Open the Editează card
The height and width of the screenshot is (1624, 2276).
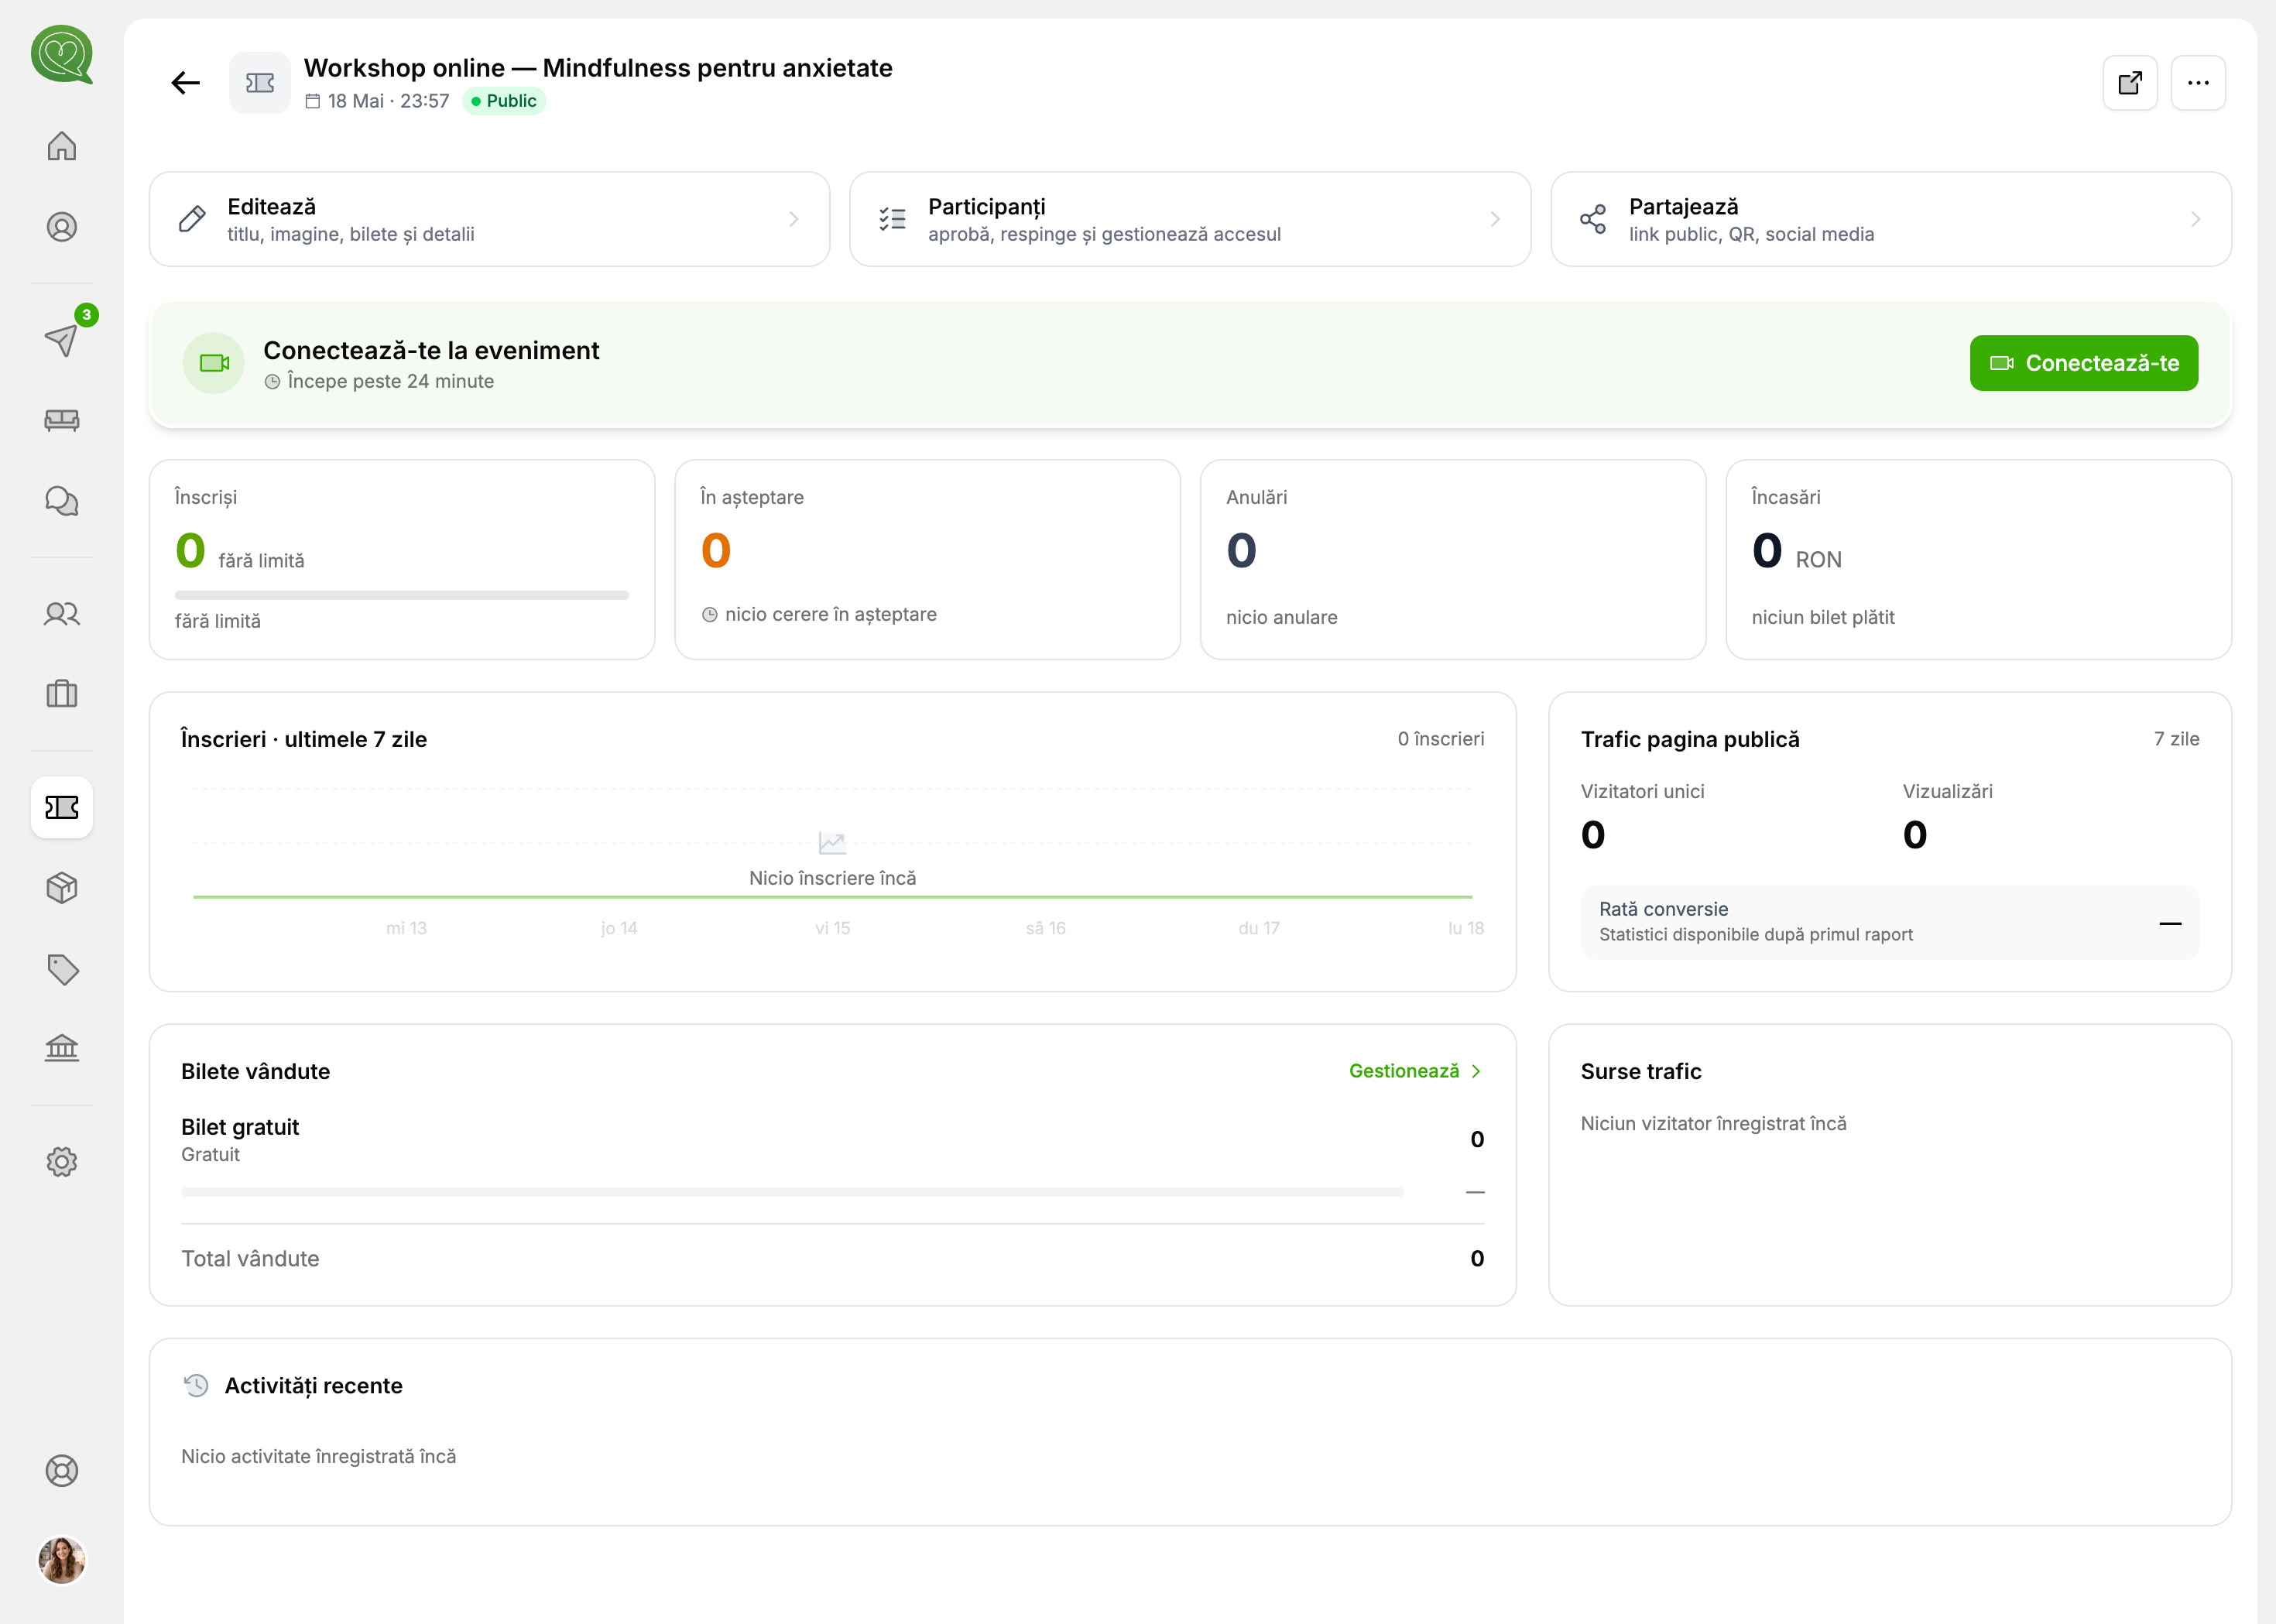pos(490,219)
